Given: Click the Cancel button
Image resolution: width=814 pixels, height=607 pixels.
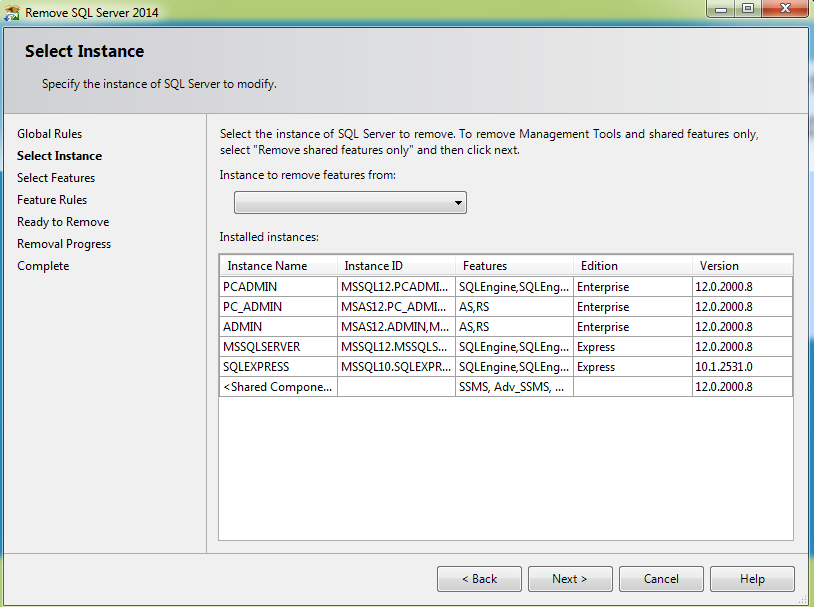Looking at the screenshot, I should [x=661, y=578].
